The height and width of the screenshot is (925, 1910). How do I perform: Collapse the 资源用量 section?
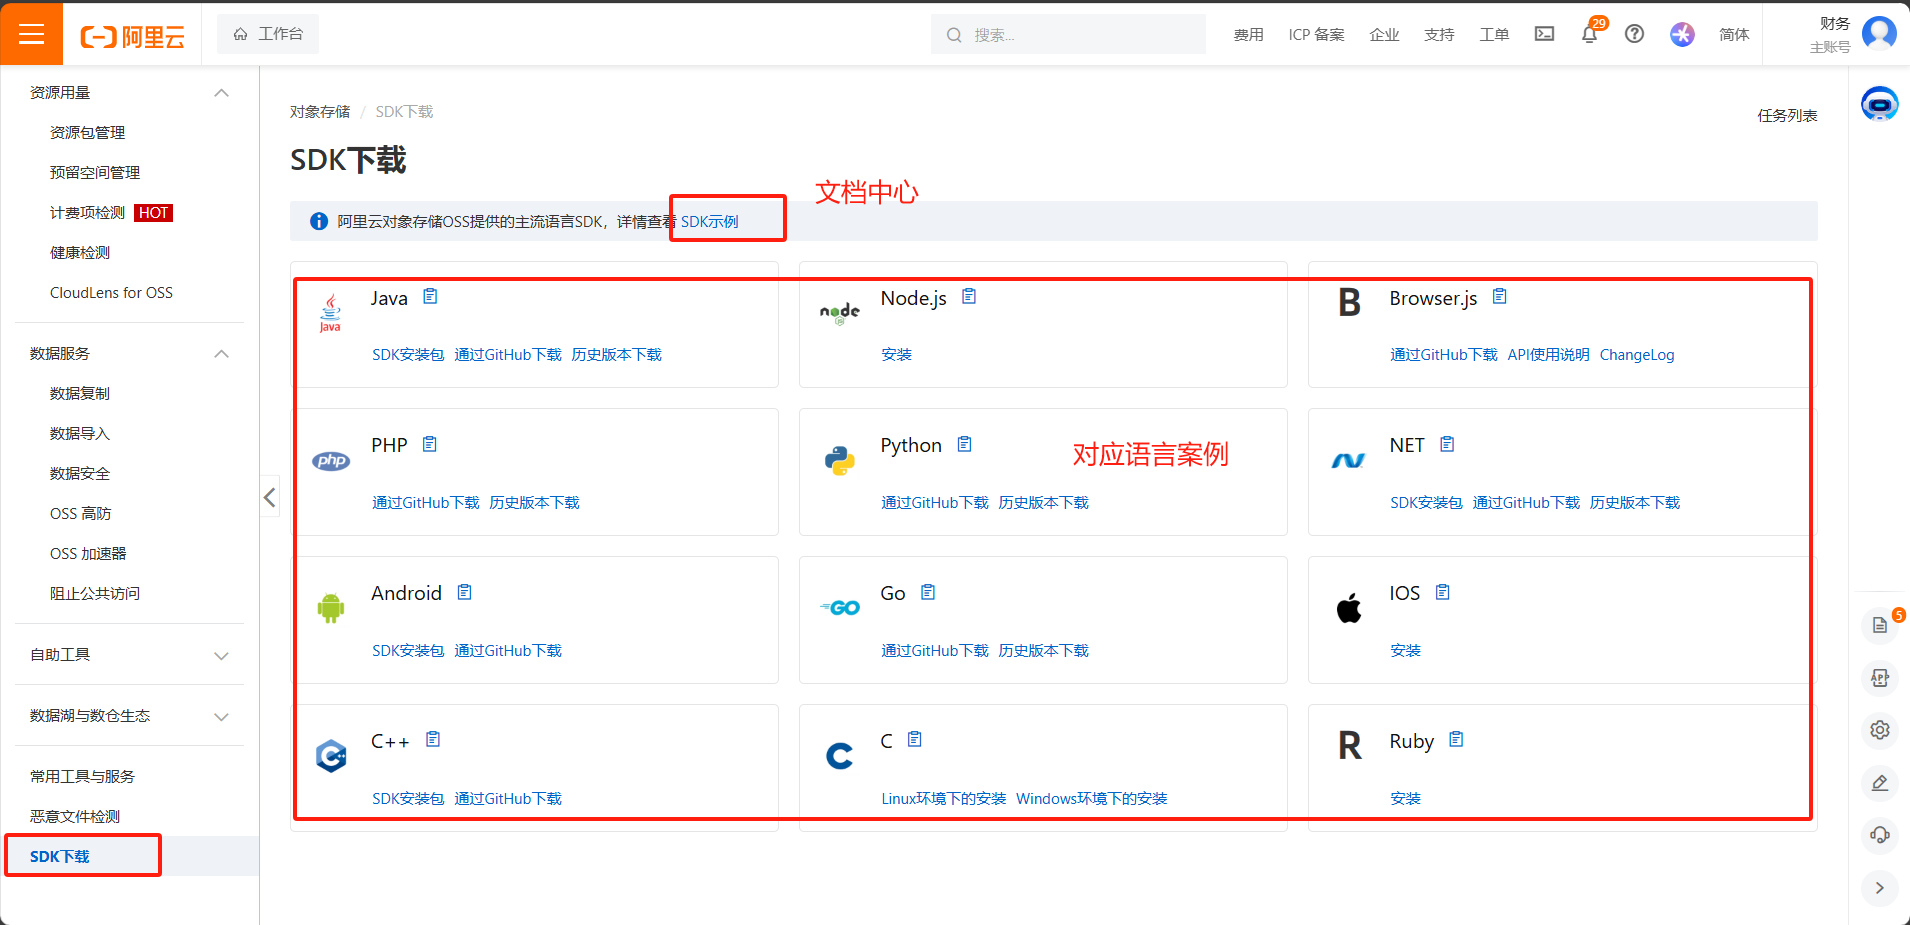coord(221,92)
